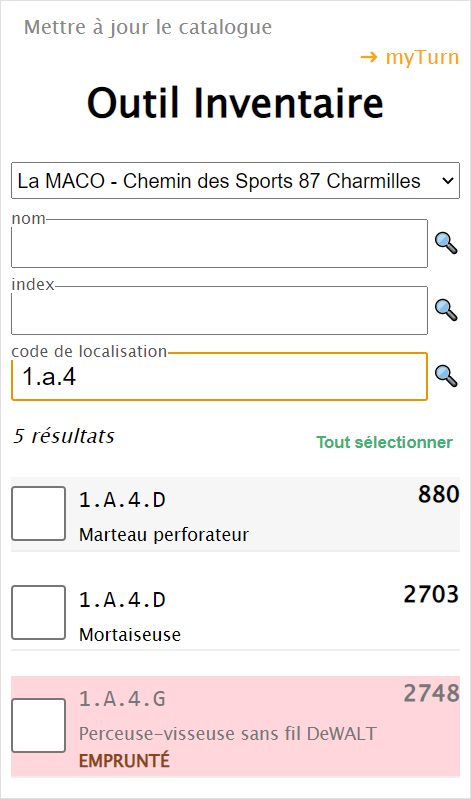Select the Marteau perforateur result row
This screenshot has width=471, height=799.
pyautogui.click(x=235, y=514)
